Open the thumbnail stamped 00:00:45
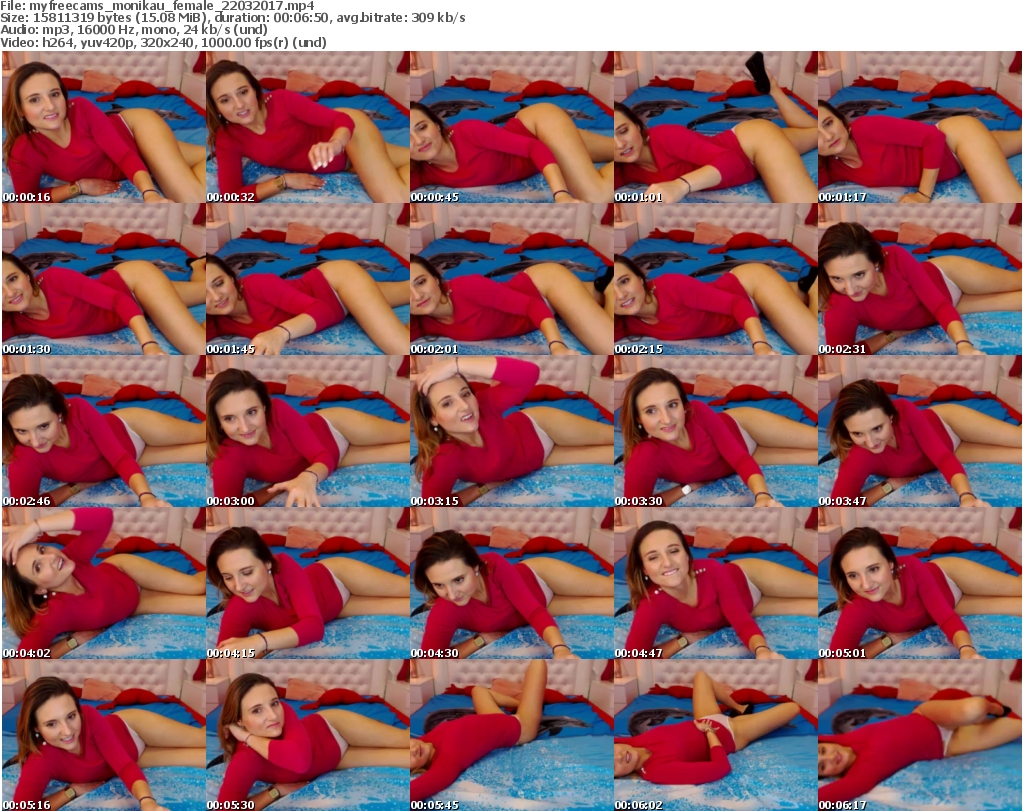The height and width of the screenshot is (811, 1024). (x=511, y=127)
